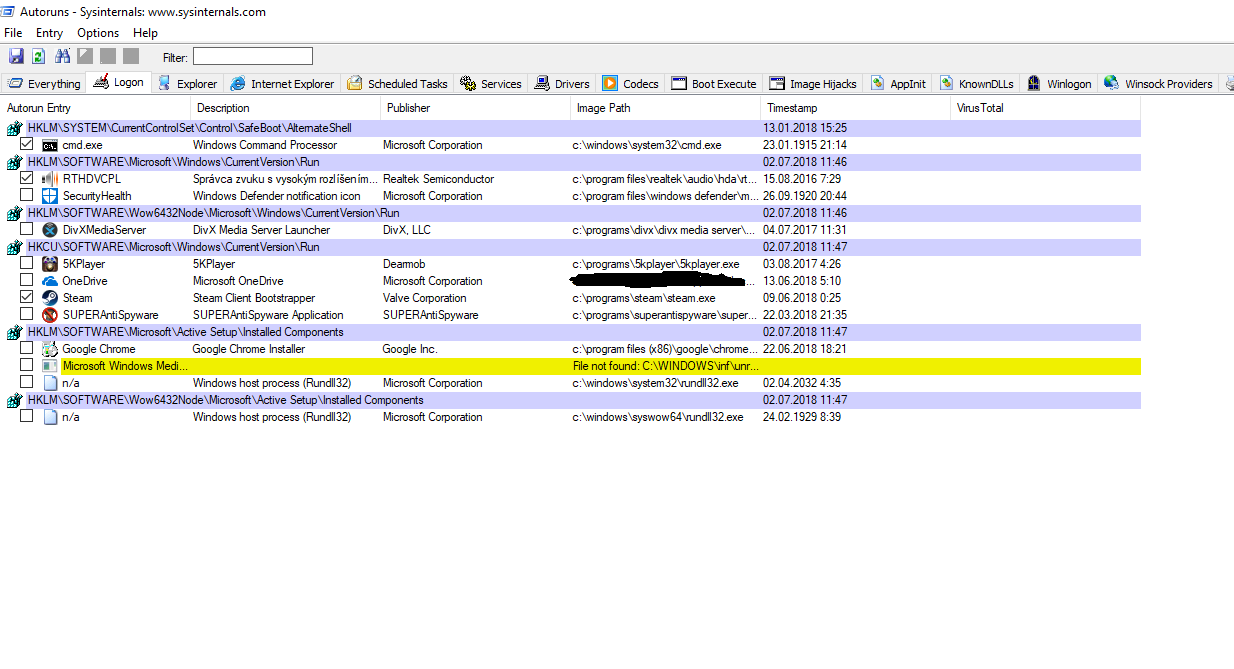
Task: Switch to the KnownDLLs tab
Action: (976, 84)
